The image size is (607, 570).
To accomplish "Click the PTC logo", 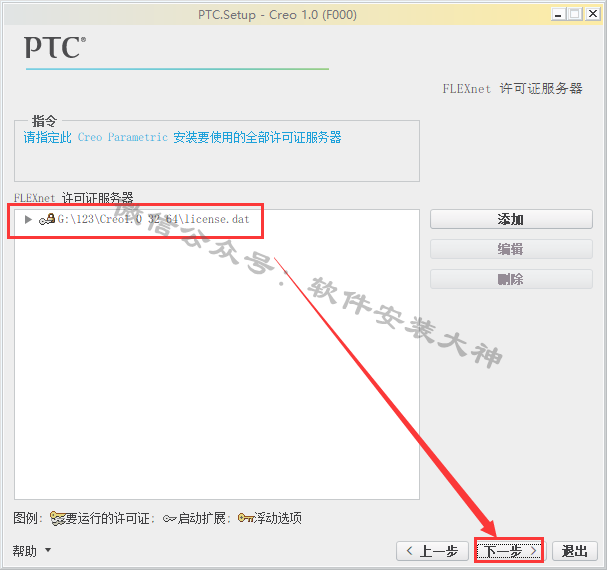I will pos(55,47).
